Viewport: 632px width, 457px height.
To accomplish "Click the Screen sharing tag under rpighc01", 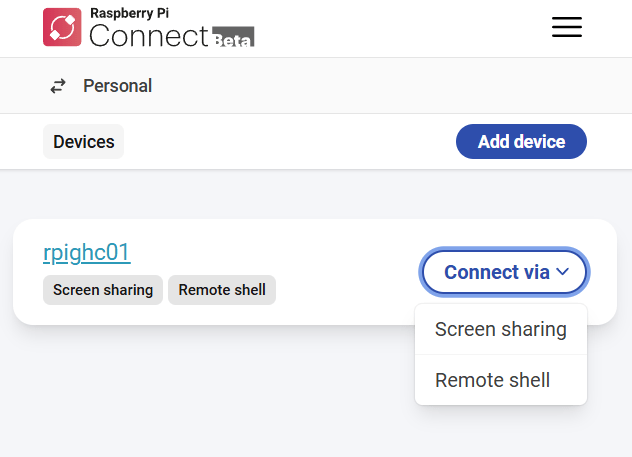I will click(x=103, y=290).
